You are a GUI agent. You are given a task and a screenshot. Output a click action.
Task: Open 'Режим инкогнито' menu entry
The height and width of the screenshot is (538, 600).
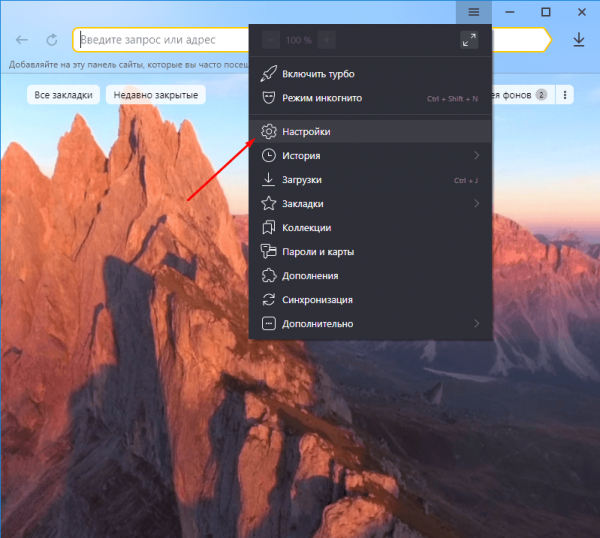point(370,98)
